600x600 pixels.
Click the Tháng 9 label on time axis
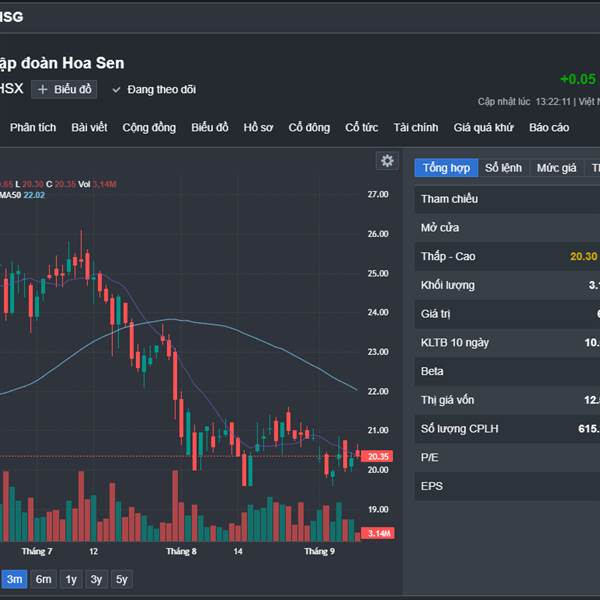320,551
